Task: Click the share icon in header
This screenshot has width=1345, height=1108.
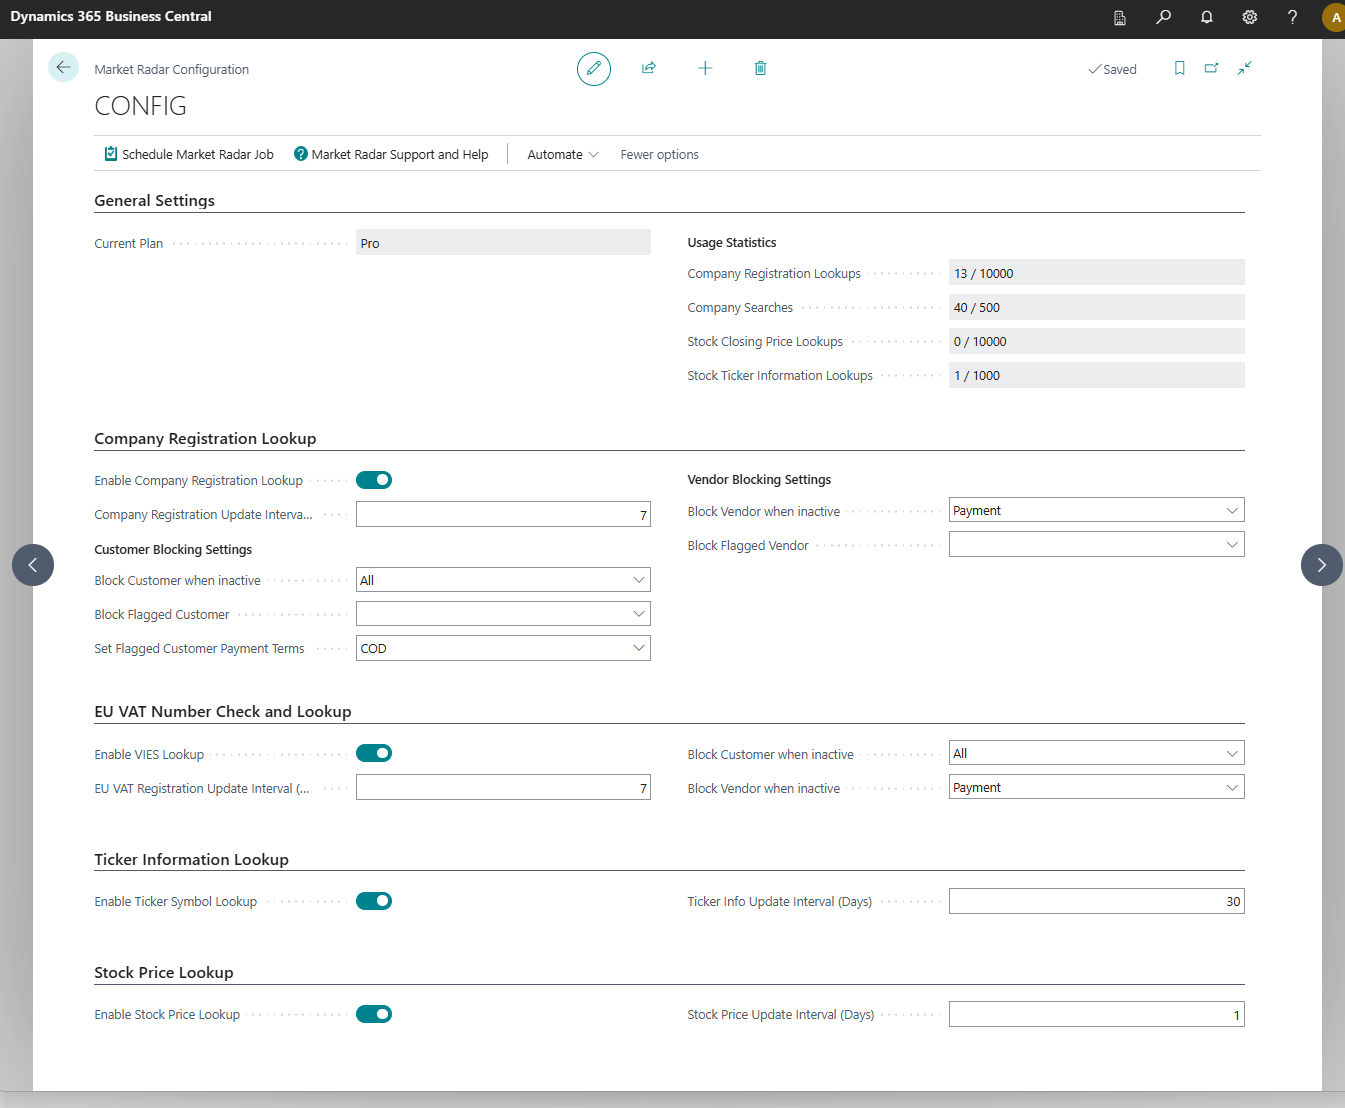Action: pyautogui.click(x=649, y=68)
